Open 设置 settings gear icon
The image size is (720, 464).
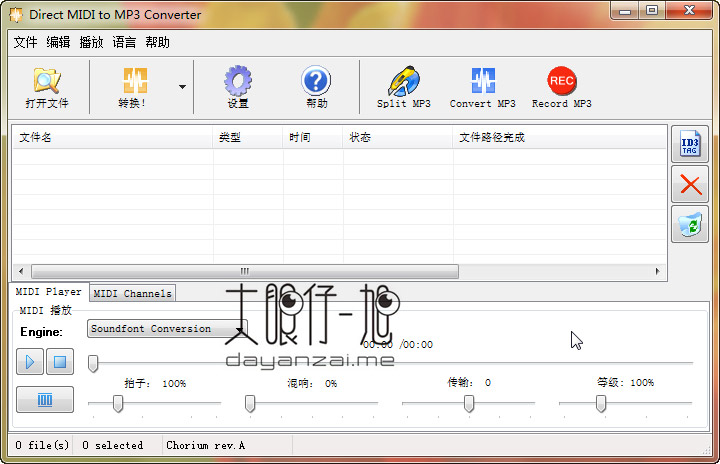click(238, 87)
